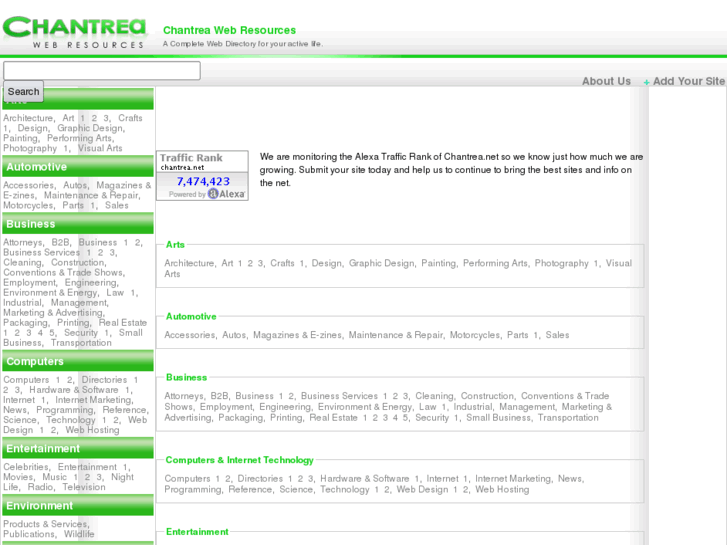
Task: Open Industrial in the sidebar Business list
Action: tap(23, 302)
